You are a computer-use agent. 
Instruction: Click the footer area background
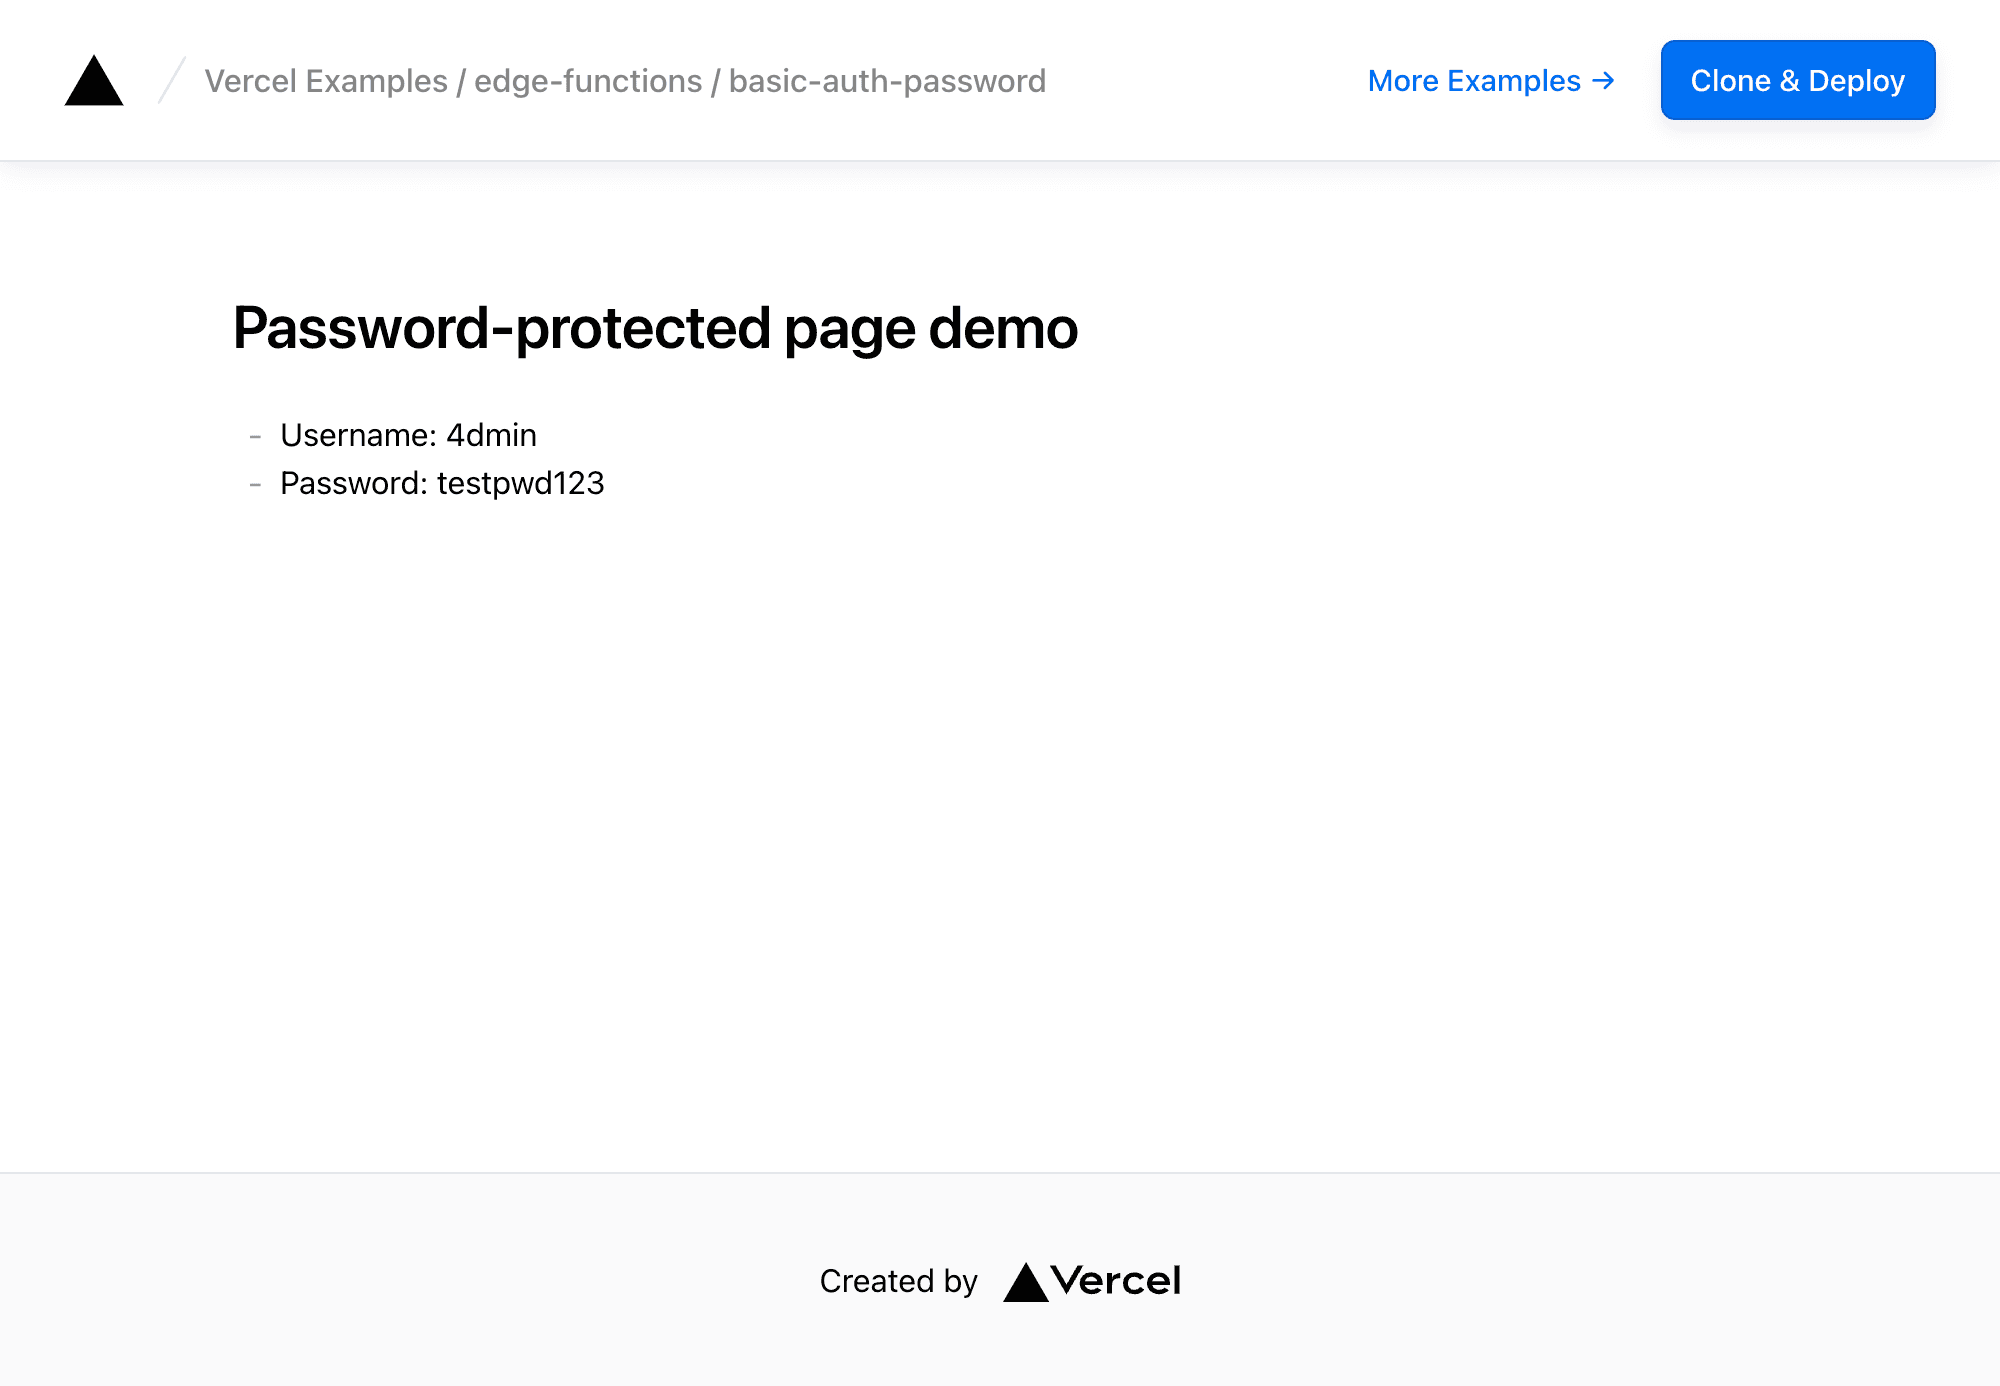click(x=400, y=1281)
